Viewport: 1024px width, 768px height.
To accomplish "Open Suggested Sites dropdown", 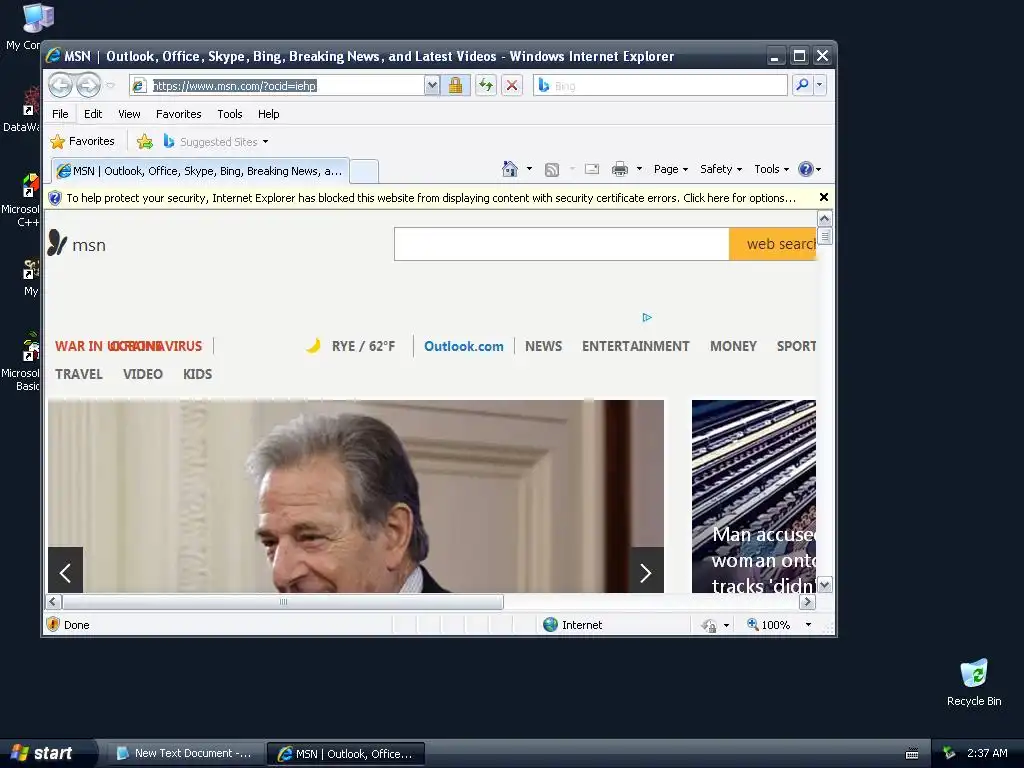I will tap(216, 141).
